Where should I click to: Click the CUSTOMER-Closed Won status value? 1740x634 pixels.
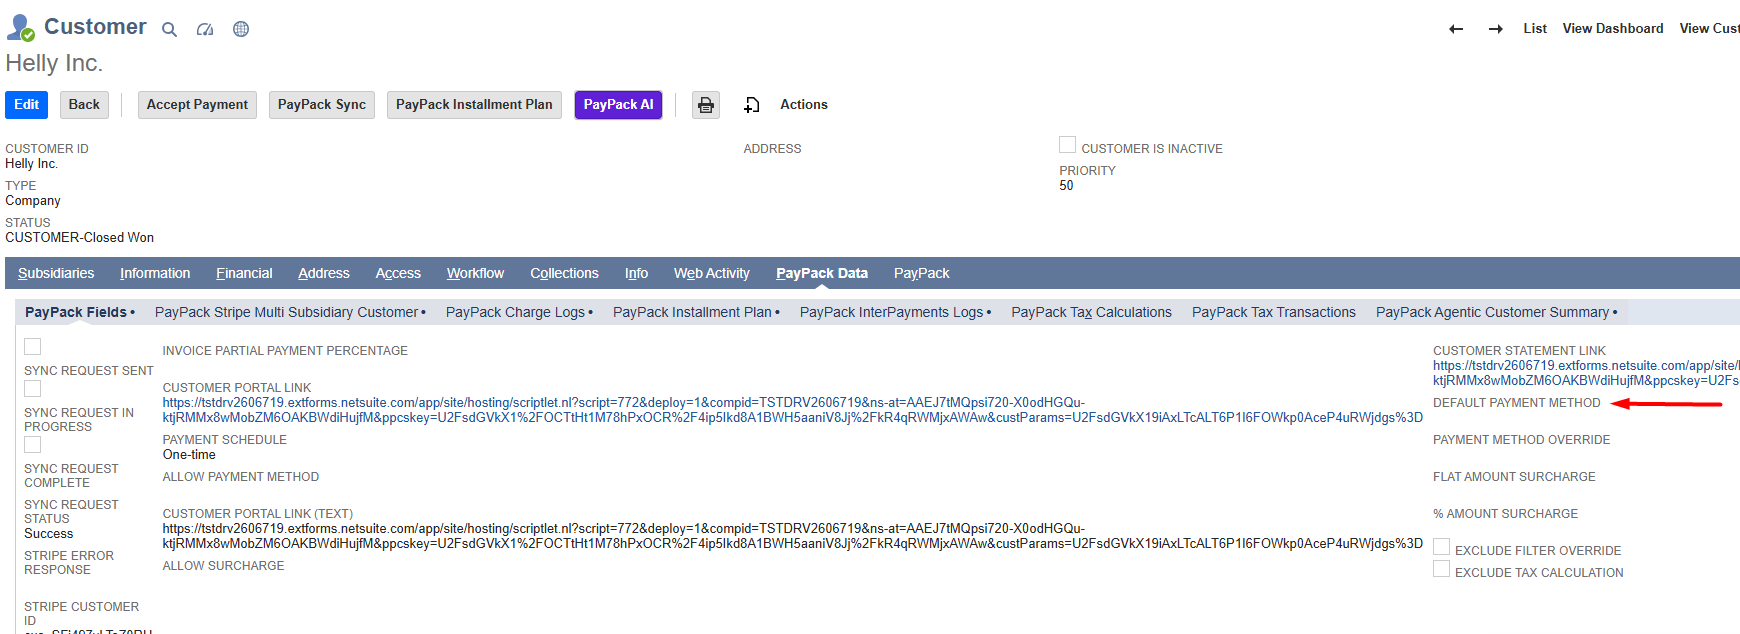[79, 238]
